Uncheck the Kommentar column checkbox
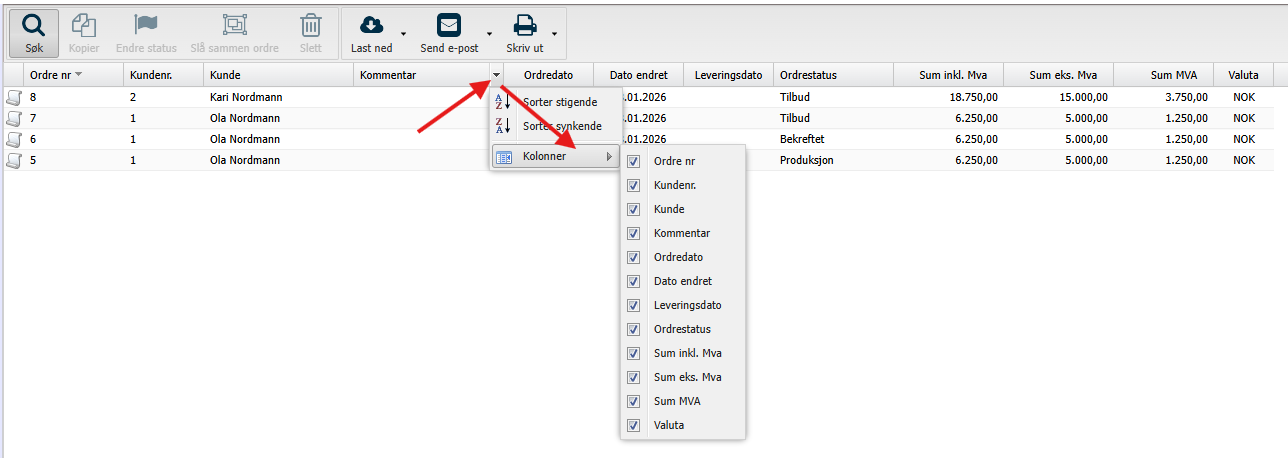This screenshot has height=458, width=1288. (x=633, y=233)
